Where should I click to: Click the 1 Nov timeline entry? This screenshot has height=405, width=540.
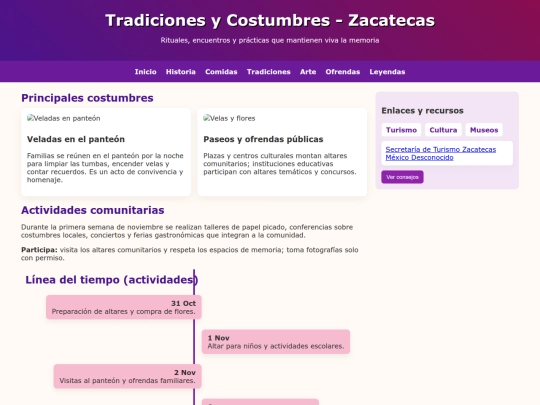276,342
